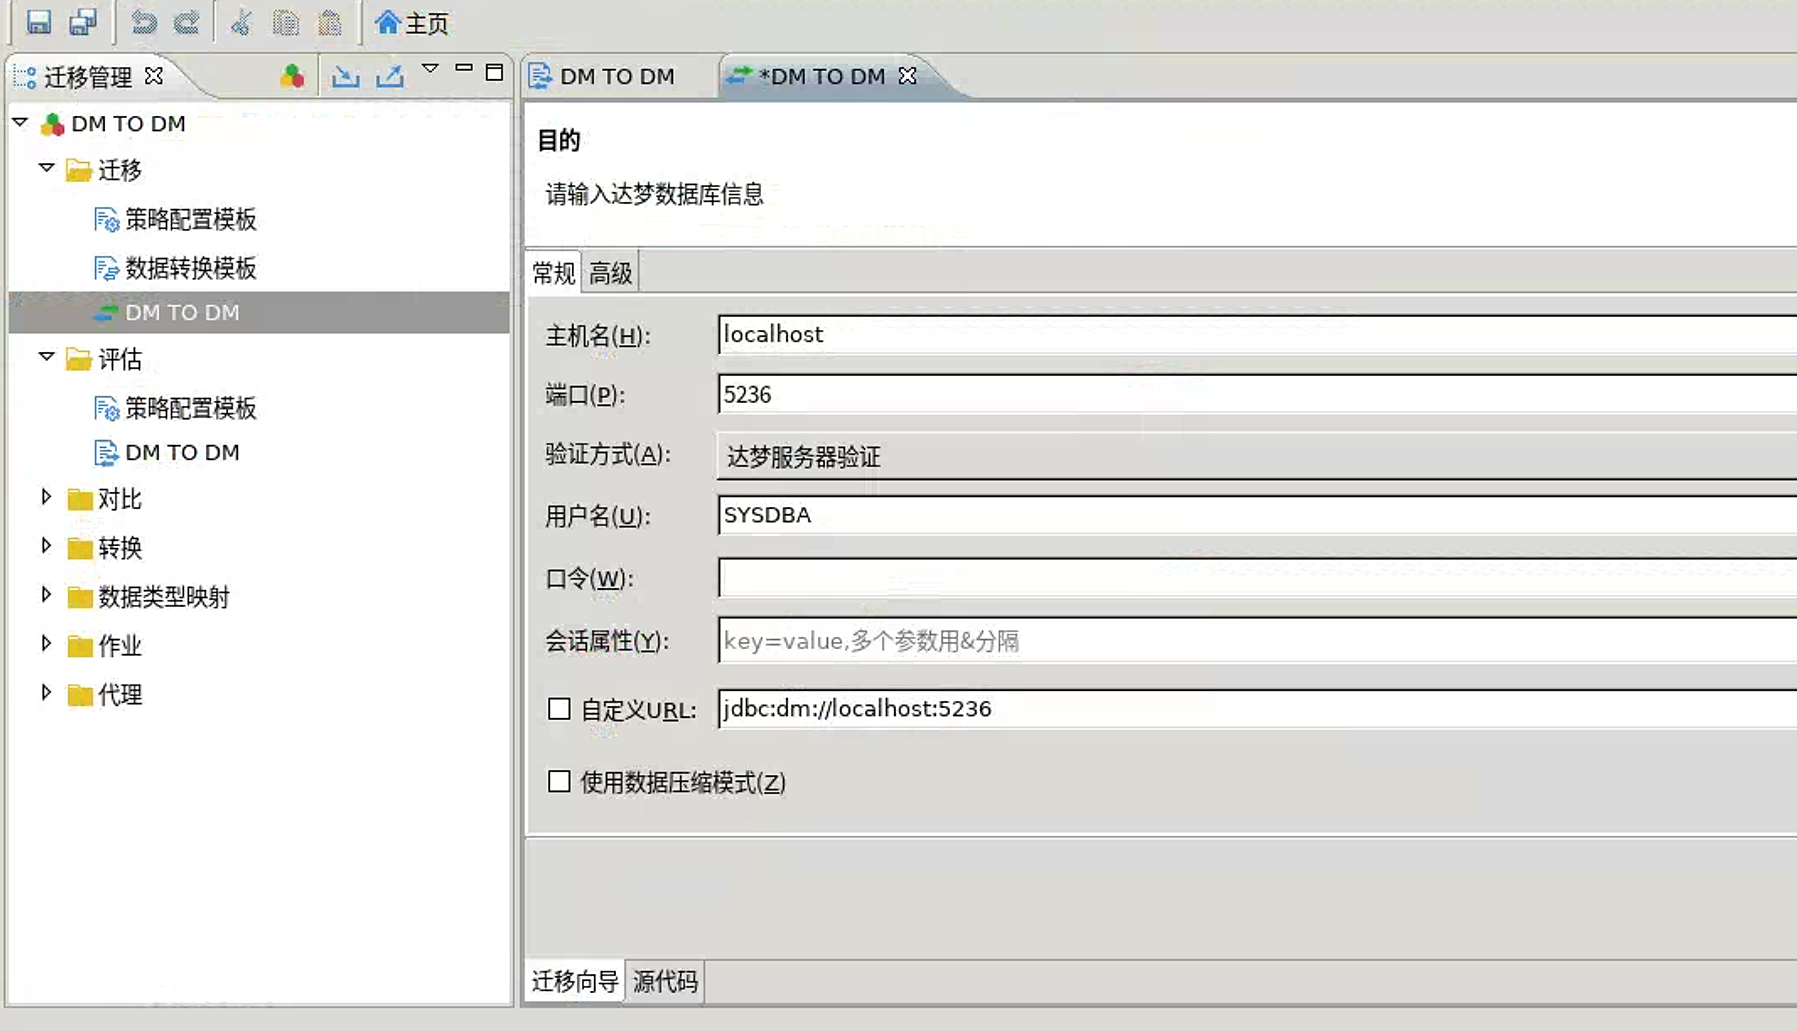Viewport: 1797px width, 1031px height.
Task: Click the 主机名 input field
Action: (x=1257, y=334)
